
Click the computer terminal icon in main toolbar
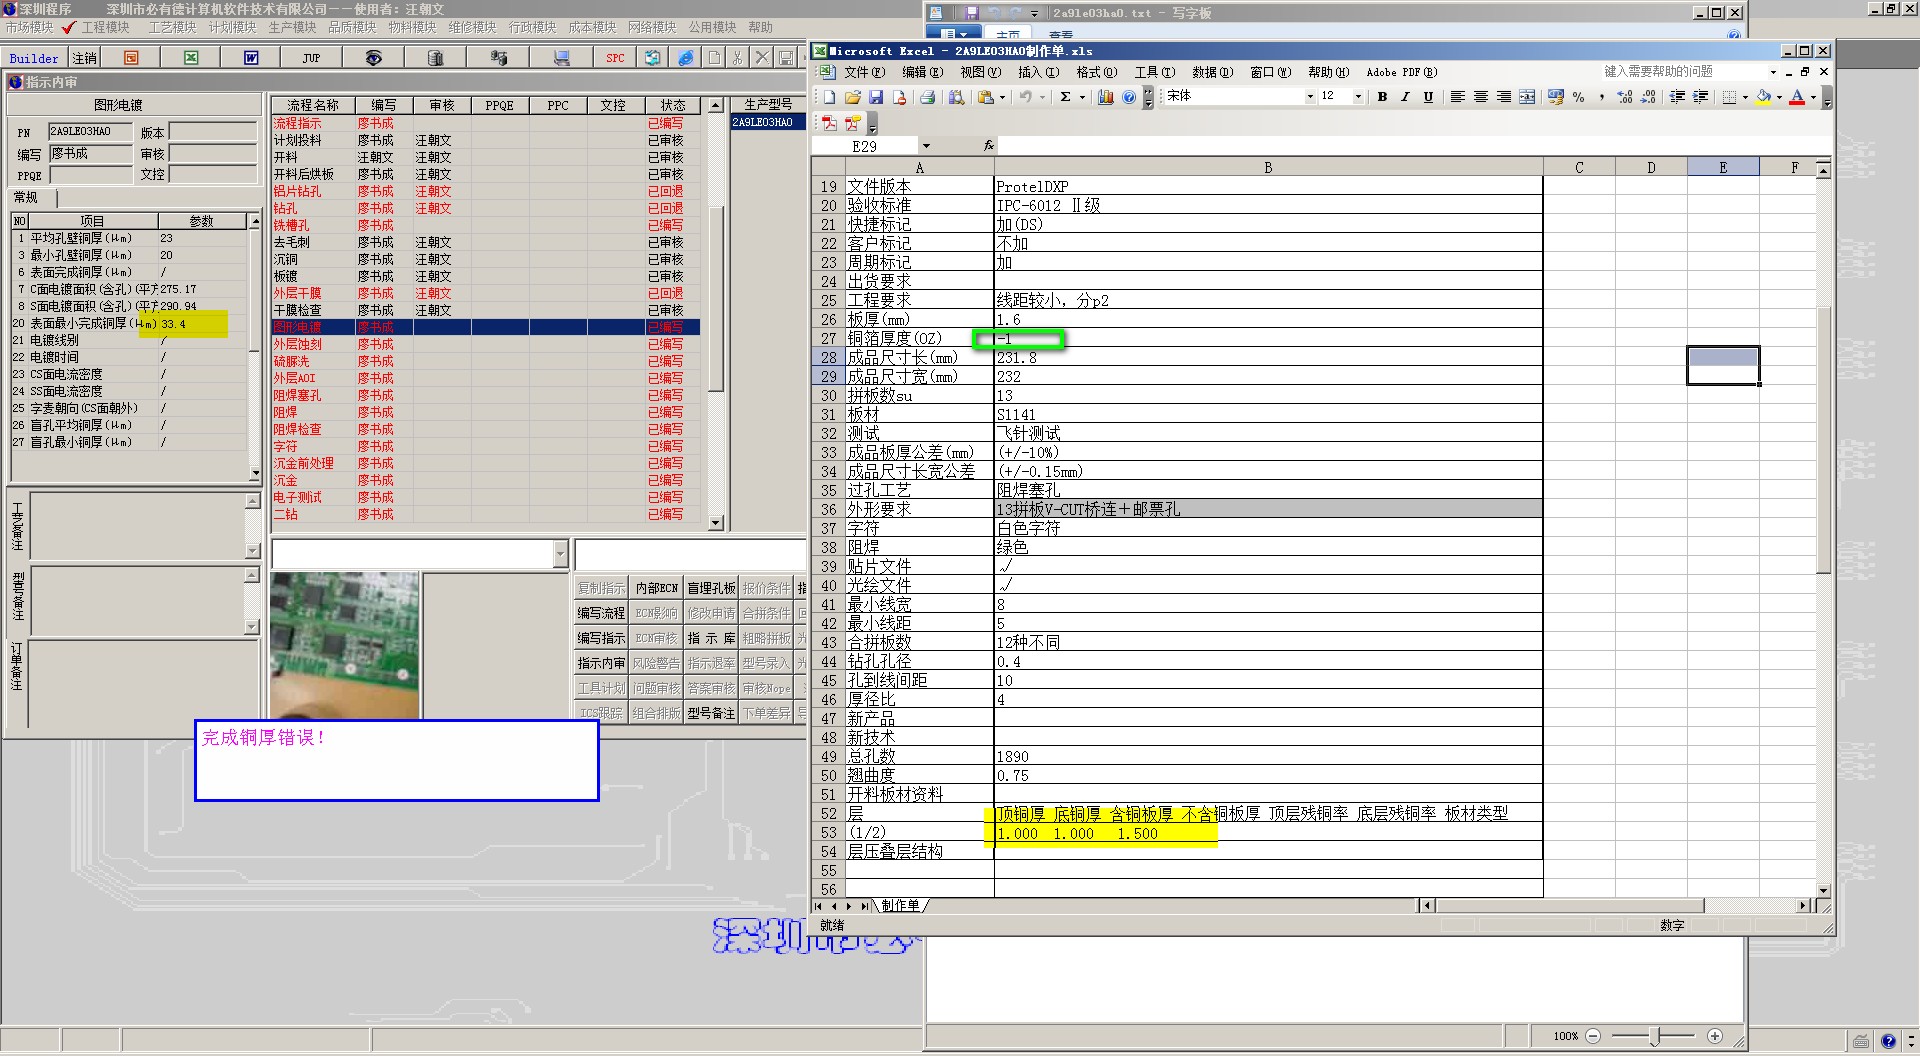point(561,58)
